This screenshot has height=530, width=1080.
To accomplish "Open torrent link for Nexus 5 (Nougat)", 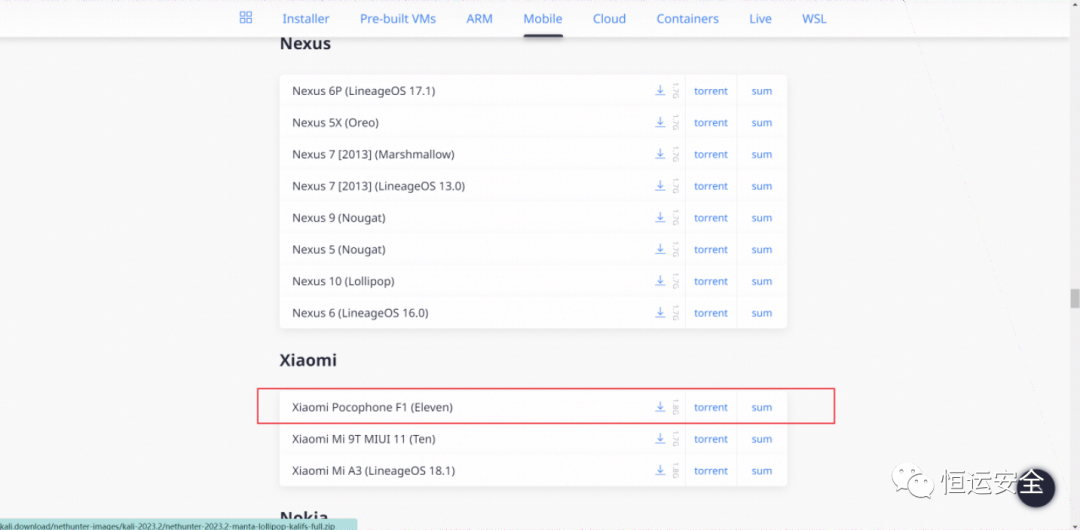I will [x=711, y=249].
